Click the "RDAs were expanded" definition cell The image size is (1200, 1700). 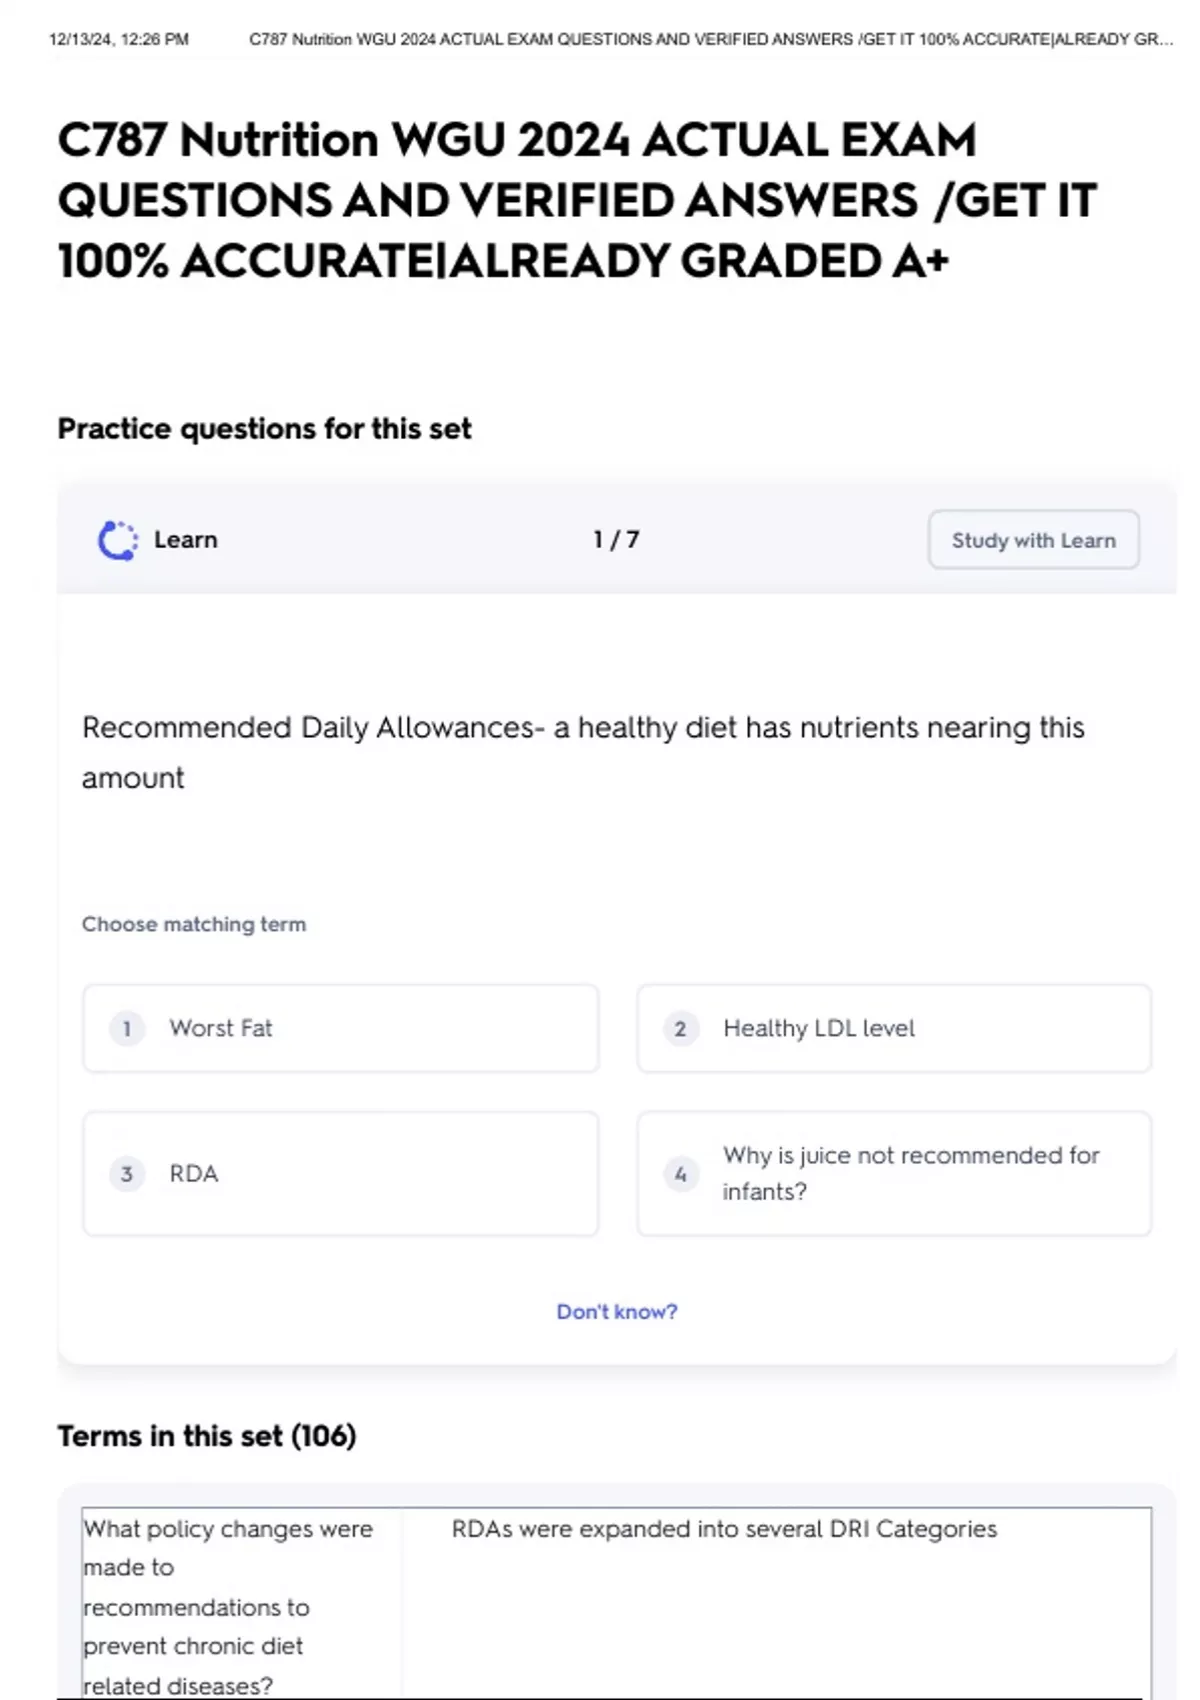click(x=724, y=1529)
